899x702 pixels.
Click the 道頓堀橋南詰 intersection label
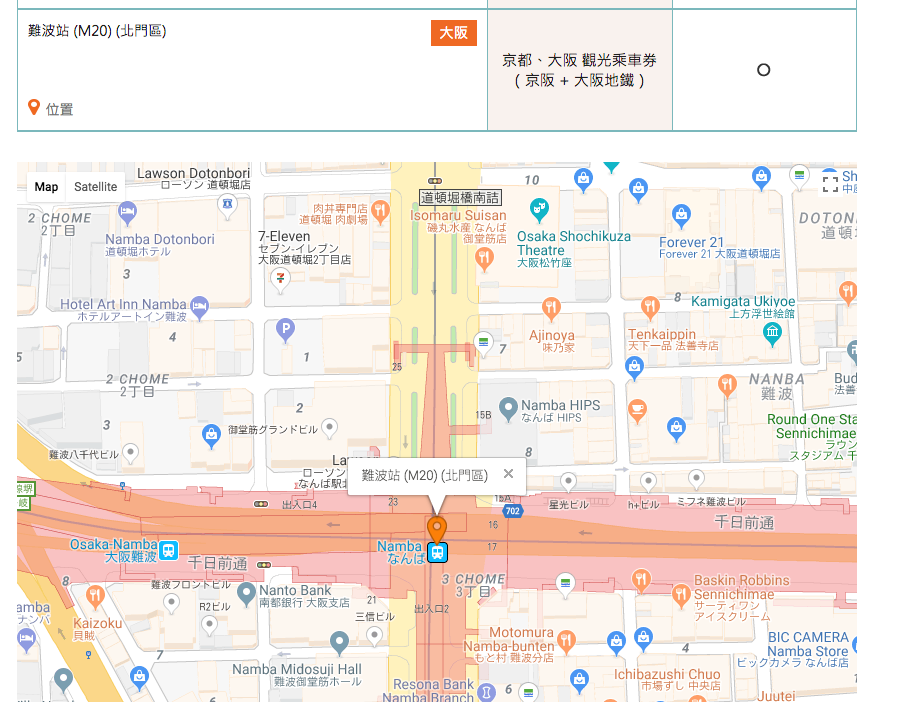point(460,198)
